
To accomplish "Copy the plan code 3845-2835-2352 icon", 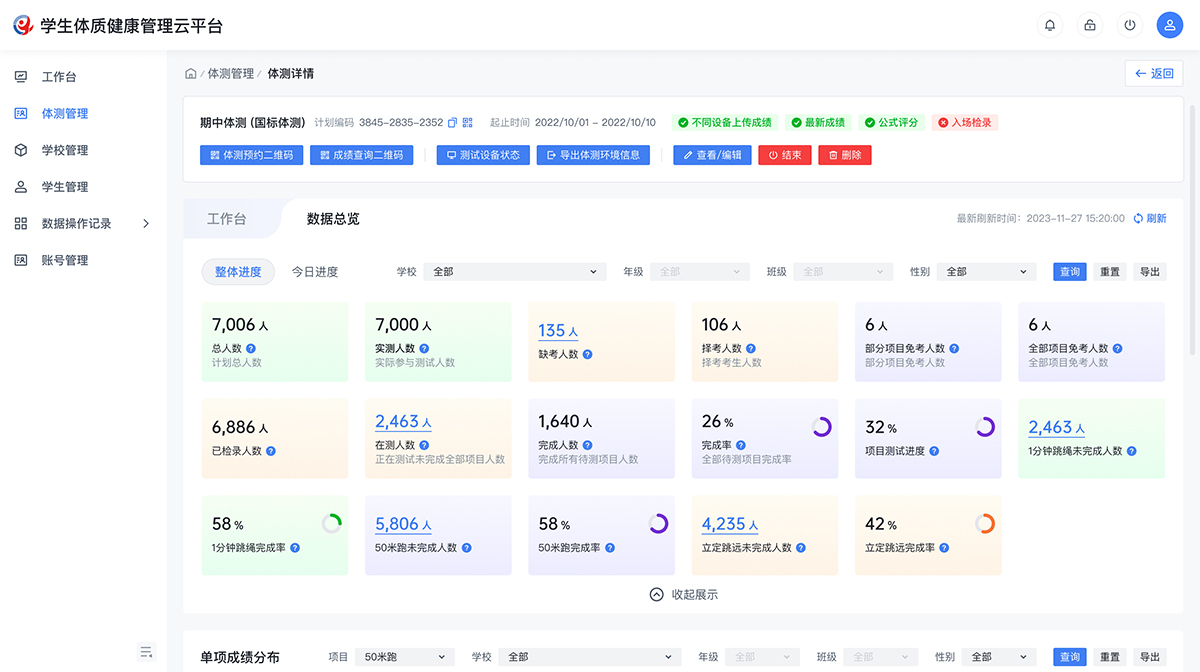I will click(x=452, y=123).
